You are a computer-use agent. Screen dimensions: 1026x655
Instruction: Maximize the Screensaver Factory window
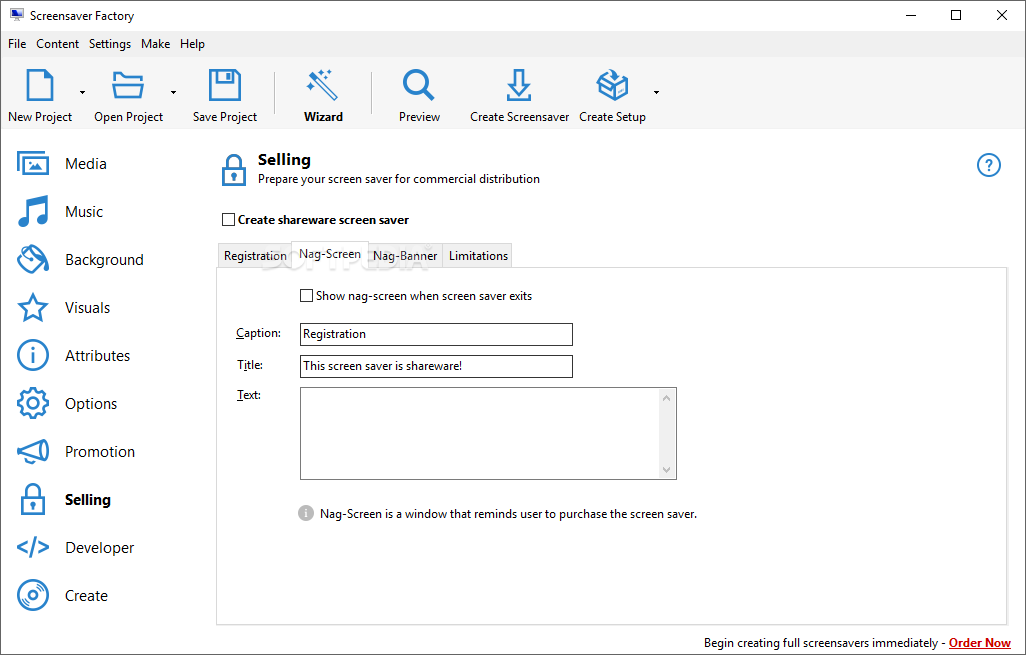coord(956,15)
